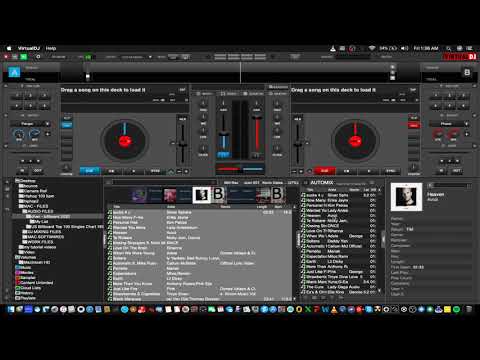Viewport: 480px width, 360px height.
Task: Click the left deck loop OUT button
Action: click(38, 171)
